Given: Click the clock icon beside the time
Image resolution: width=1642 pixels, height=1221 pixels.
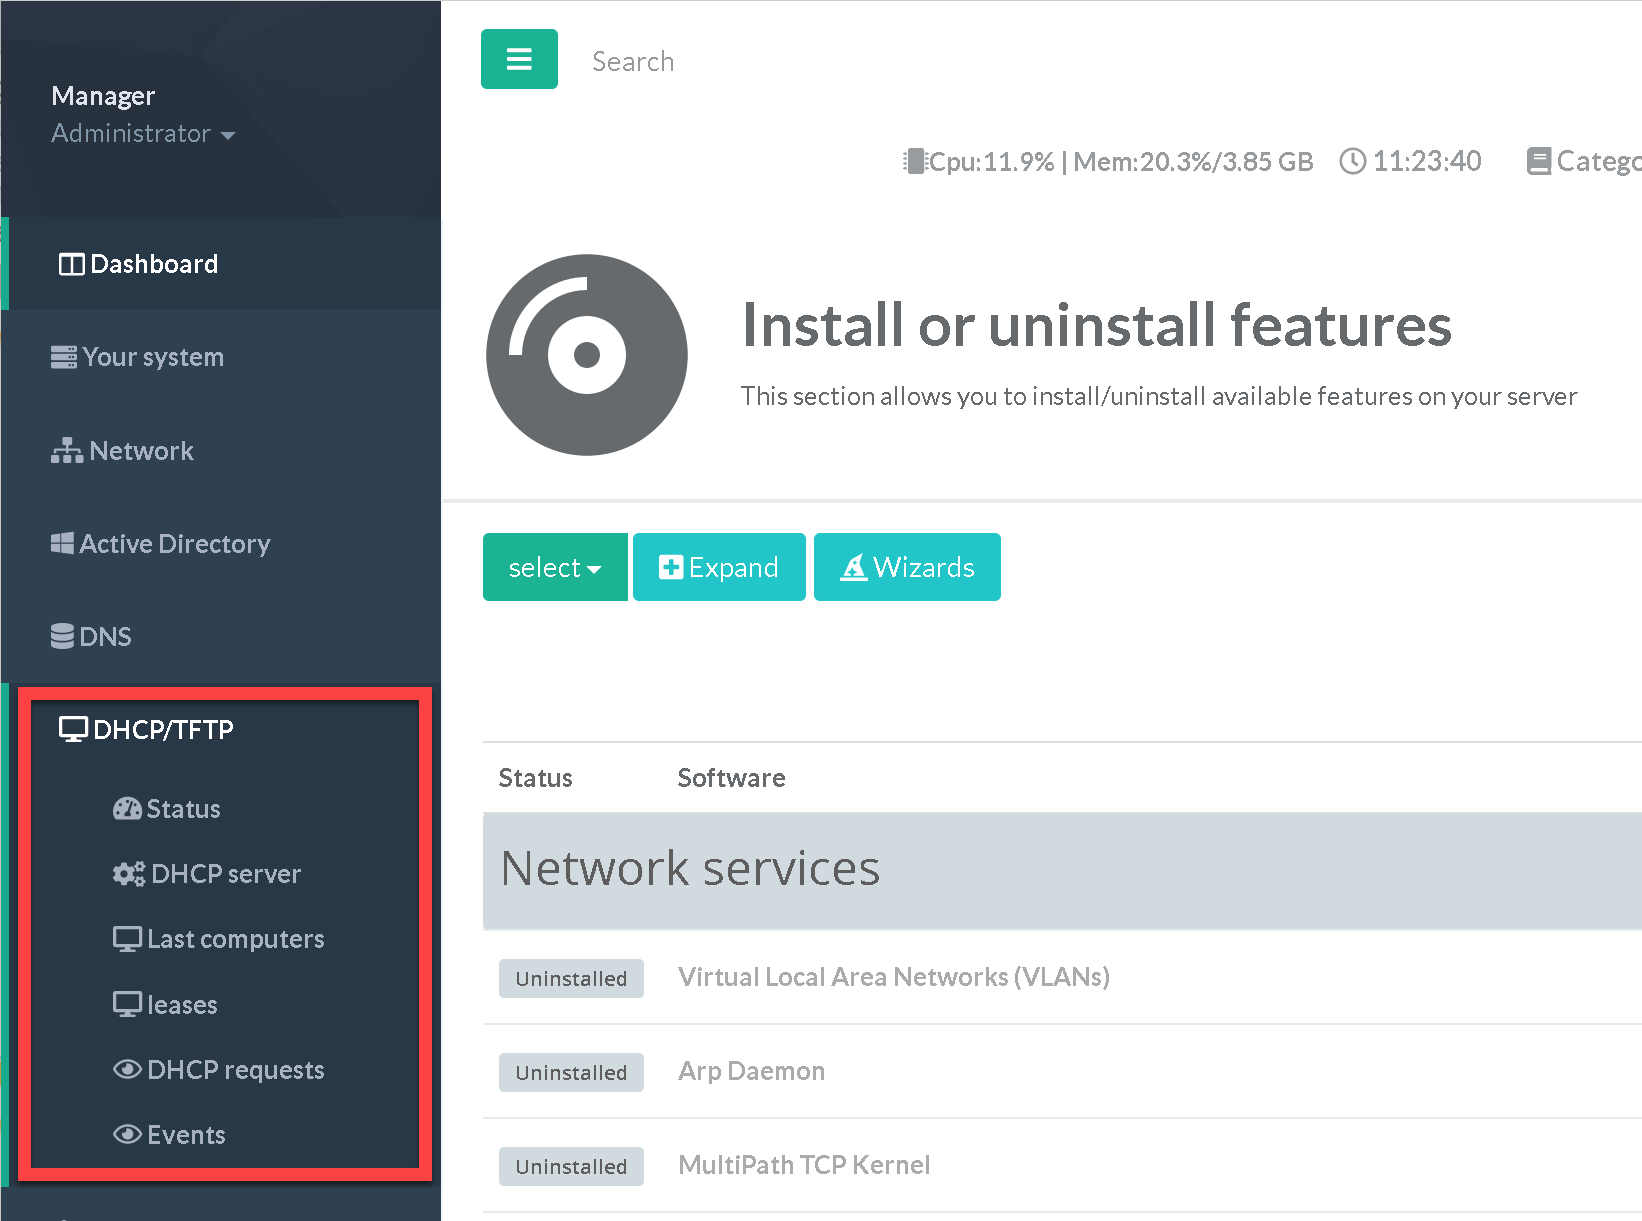Looking at the screenshot, I should click(x=1352, y=161).
